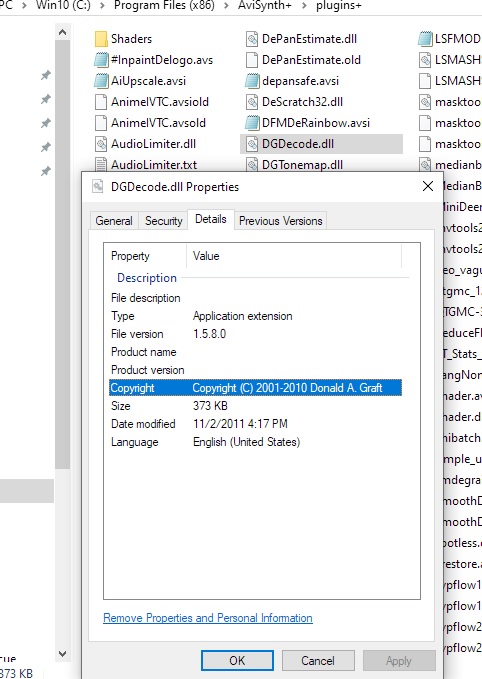Click the Property column header

click(145, 256)
